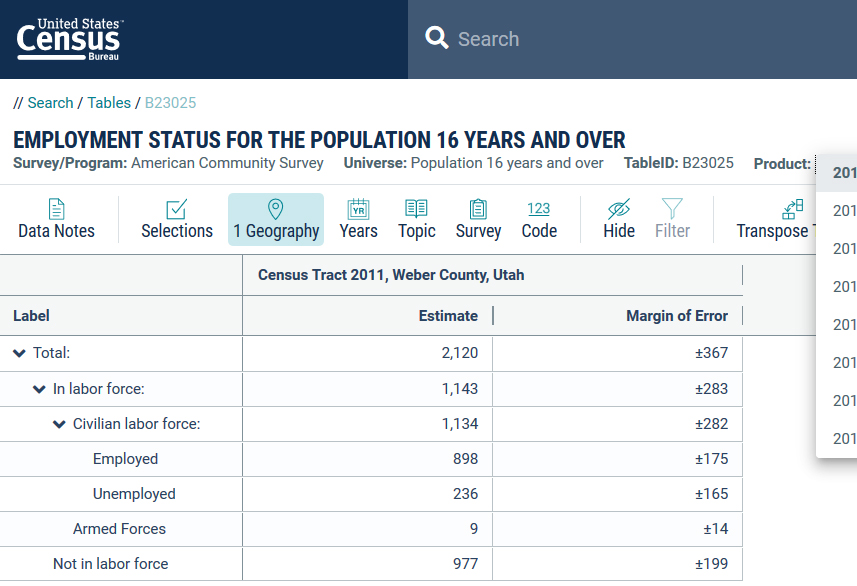Screen dimensions: 857x586
Task: Open the Selections panel
Action: (x=177, y=219)
